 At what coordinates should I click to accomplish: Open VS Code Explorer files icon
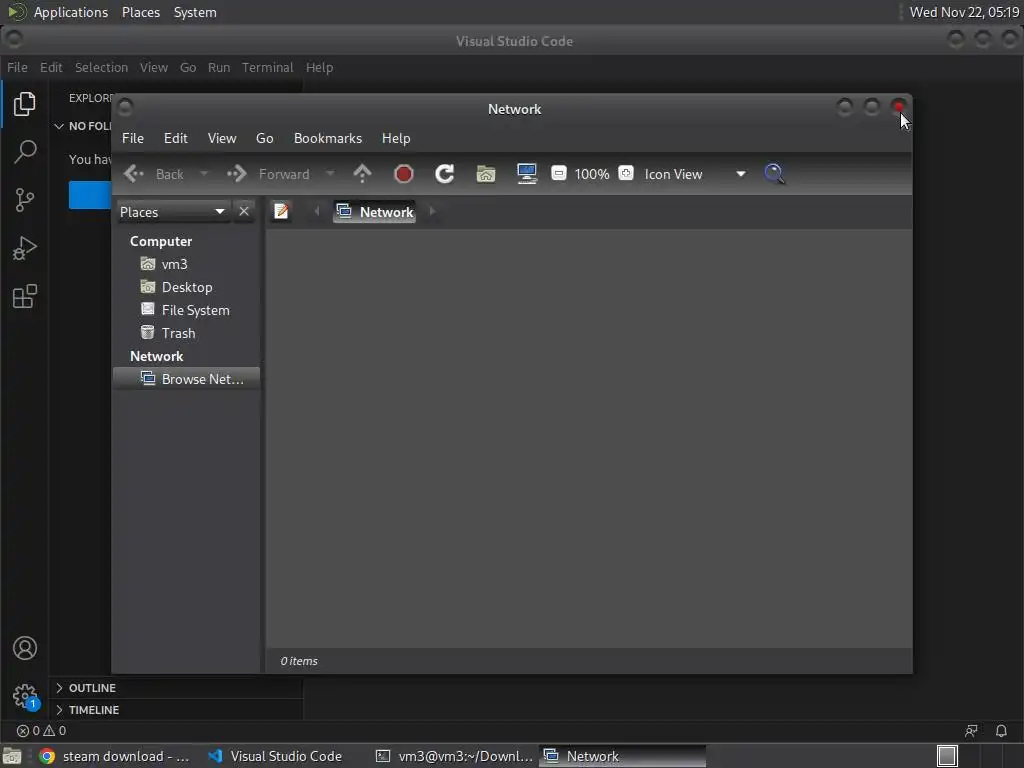(x=24, y=104)
